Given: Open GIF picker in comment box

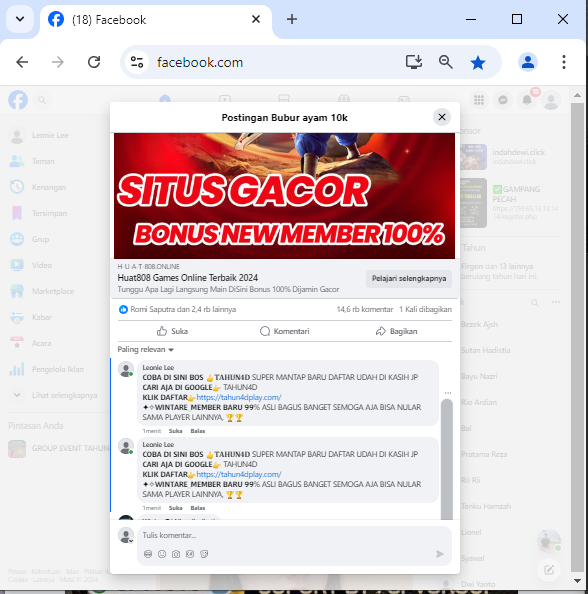Looking at the screenshot, I should coord(190,554).
